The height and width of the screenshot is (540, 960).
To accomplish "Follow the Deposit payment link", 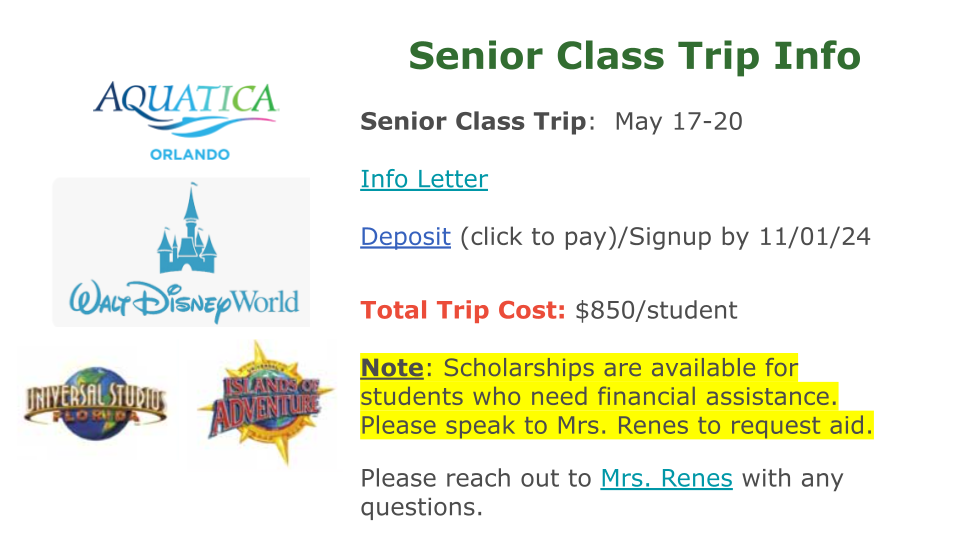I will pyautogui.click(x=405, y=237).
